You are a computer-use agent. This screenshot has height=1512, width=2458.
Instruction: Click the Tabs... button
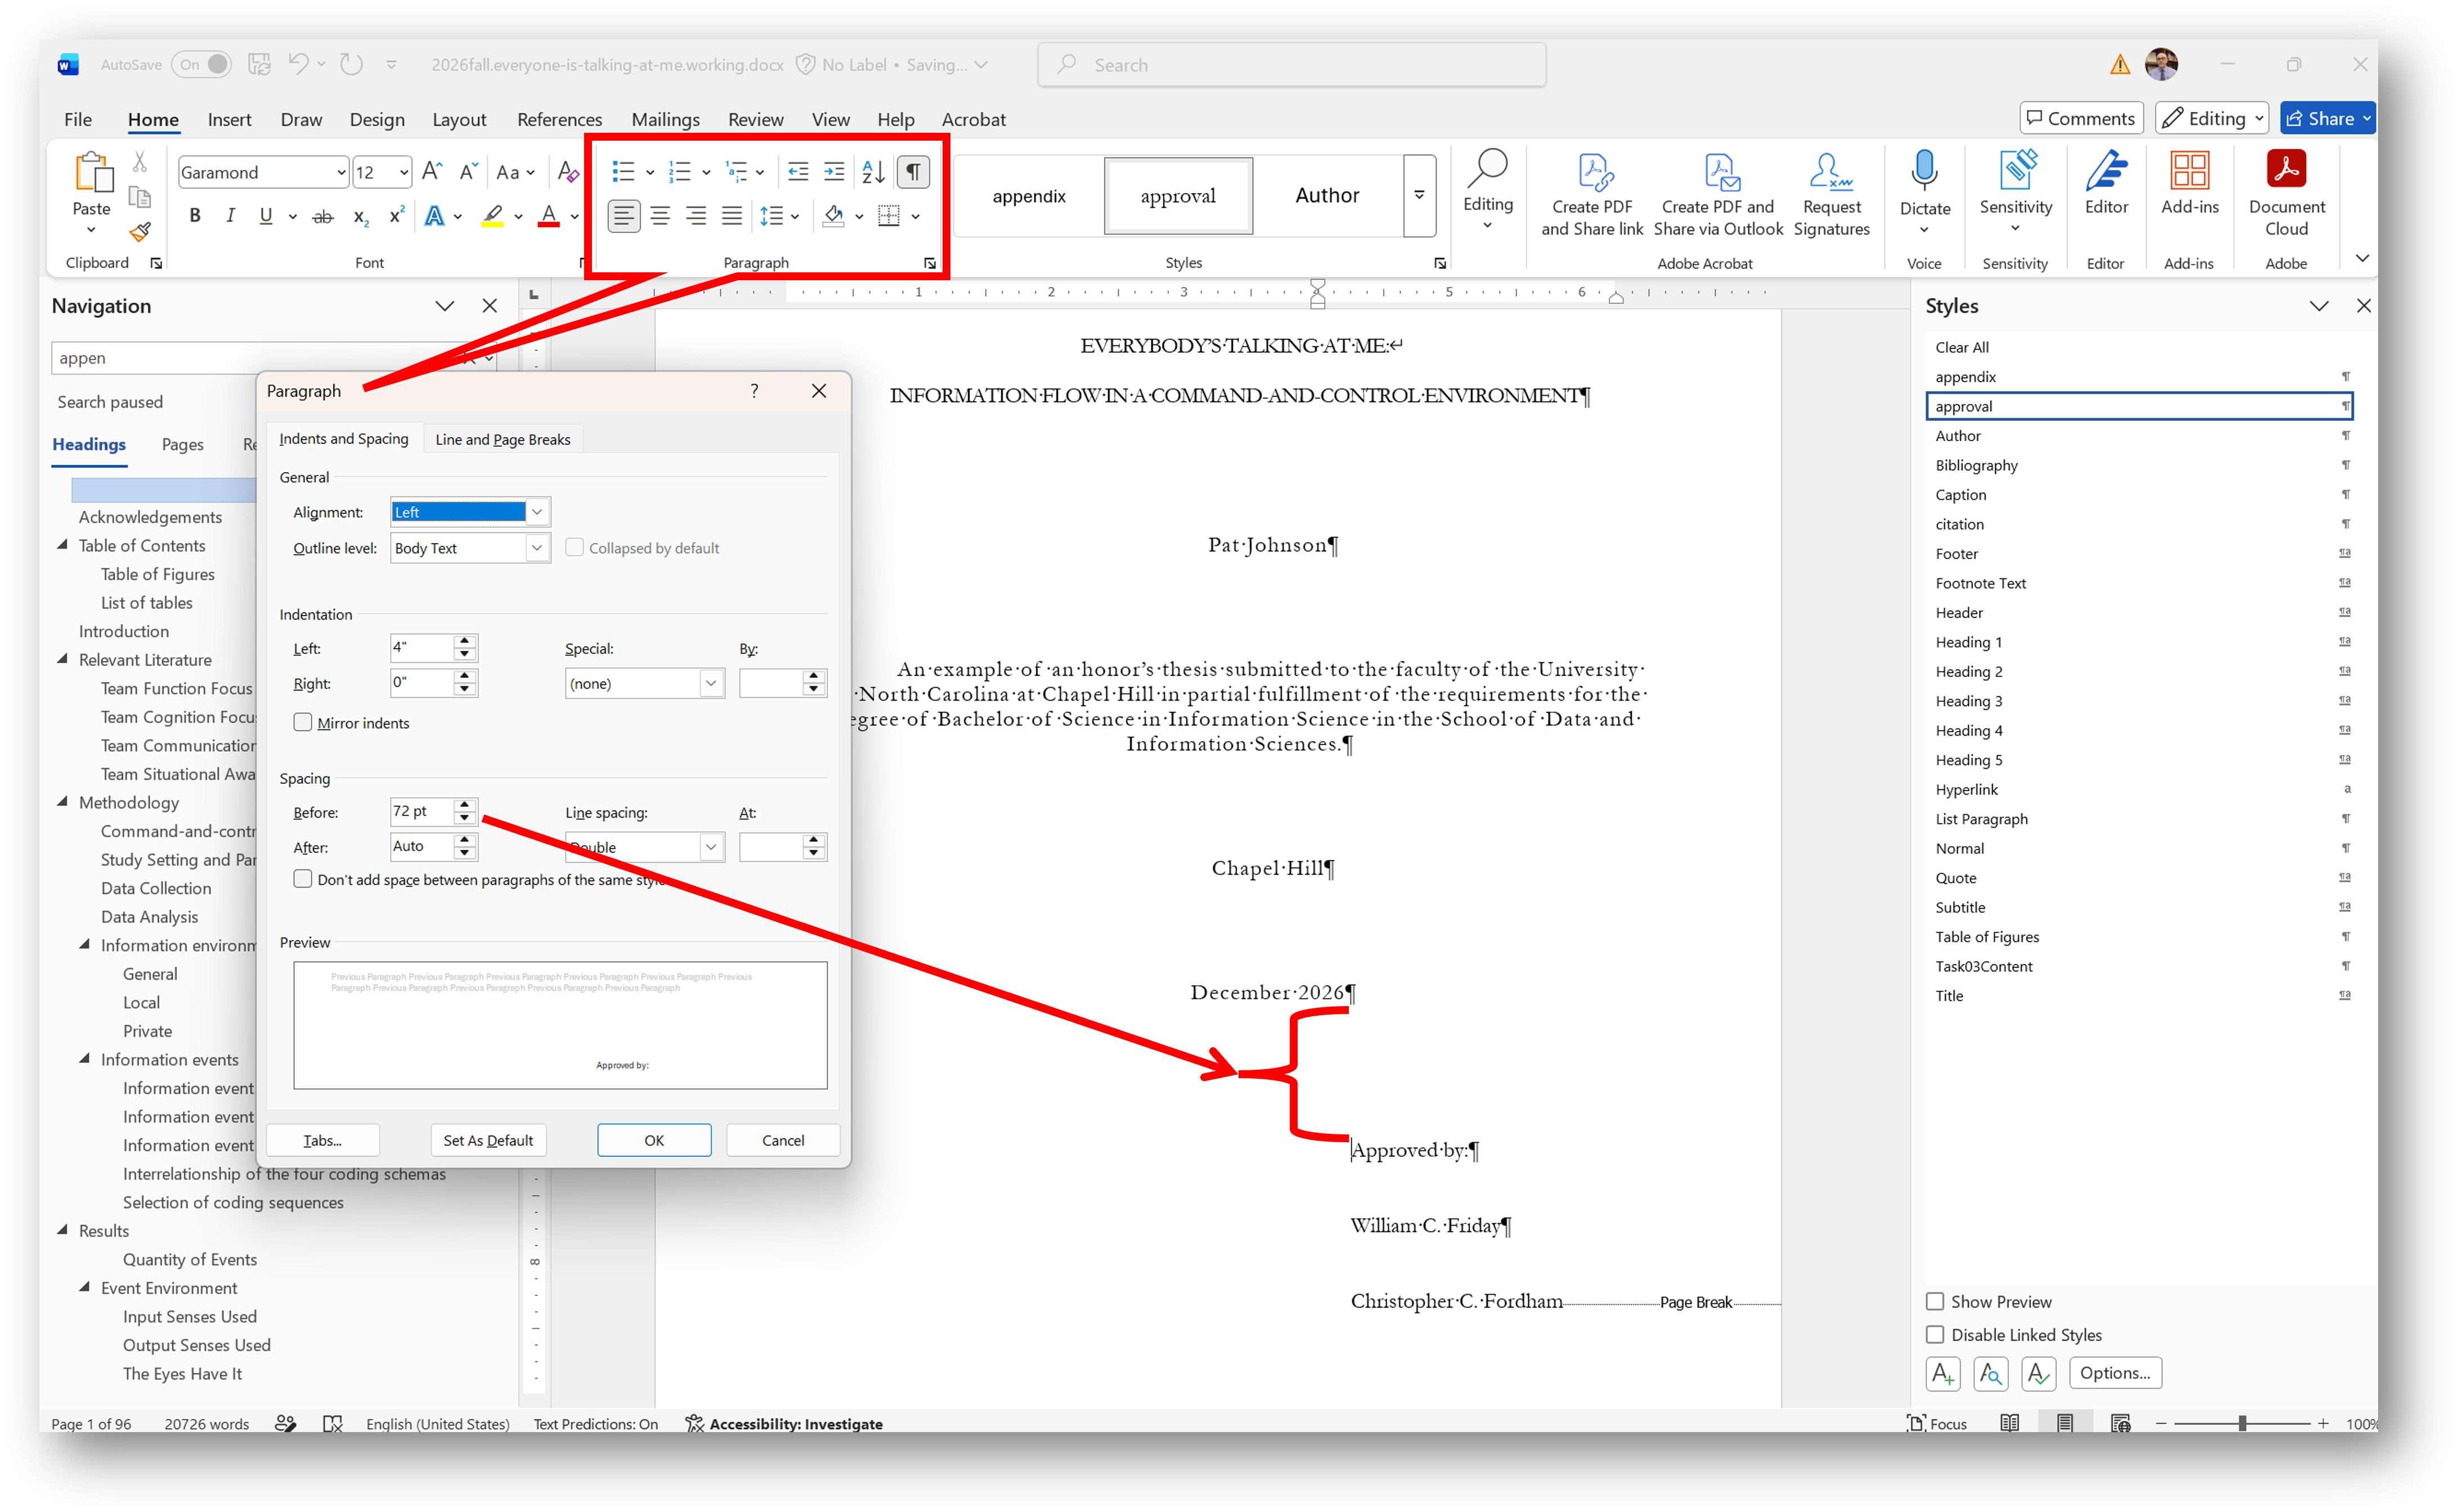pos(323,1140)
